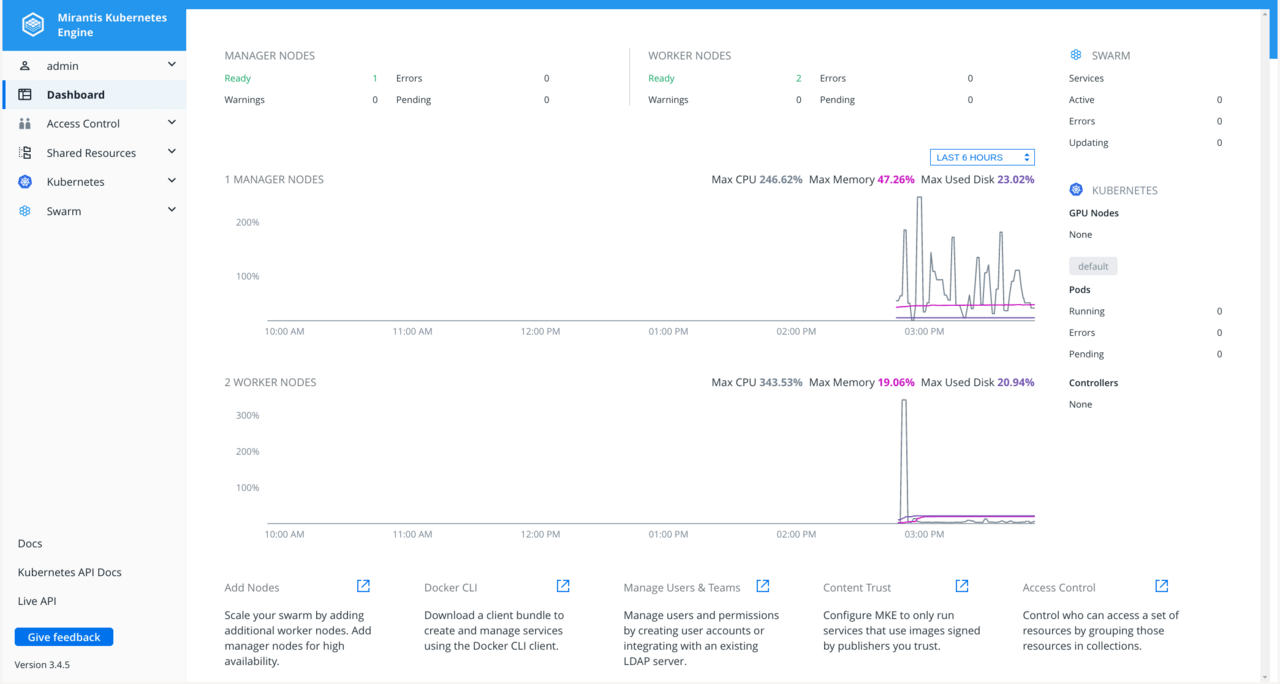
Task: Click worker Max CPU 343.53% value
Action: click(781, 383)
